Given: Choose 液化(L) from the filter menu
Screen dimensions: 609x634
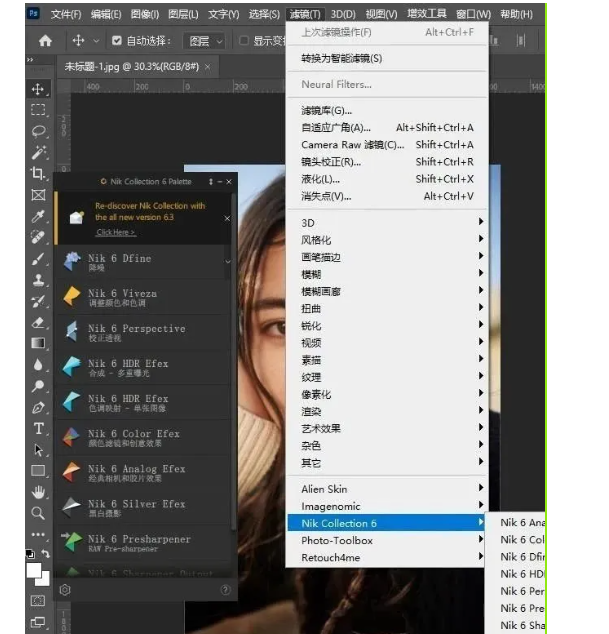Looking at the screenshot, I should pos(386,179).
